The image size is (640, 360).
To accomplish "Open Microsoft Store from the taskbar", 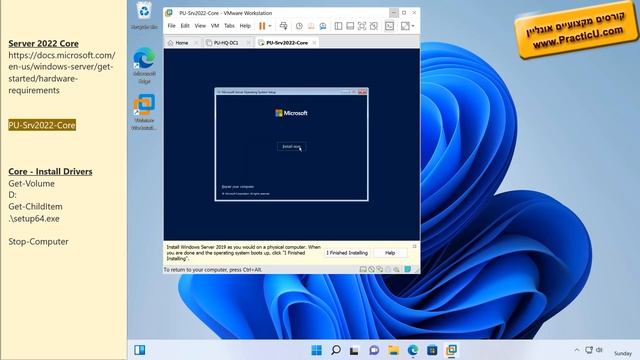I will point(432,350).
